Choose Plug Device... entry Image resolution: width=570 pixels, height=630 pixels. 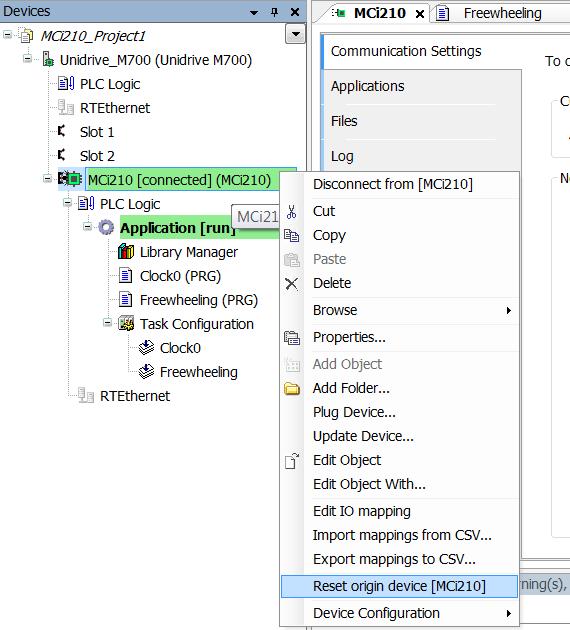(400, 412)
